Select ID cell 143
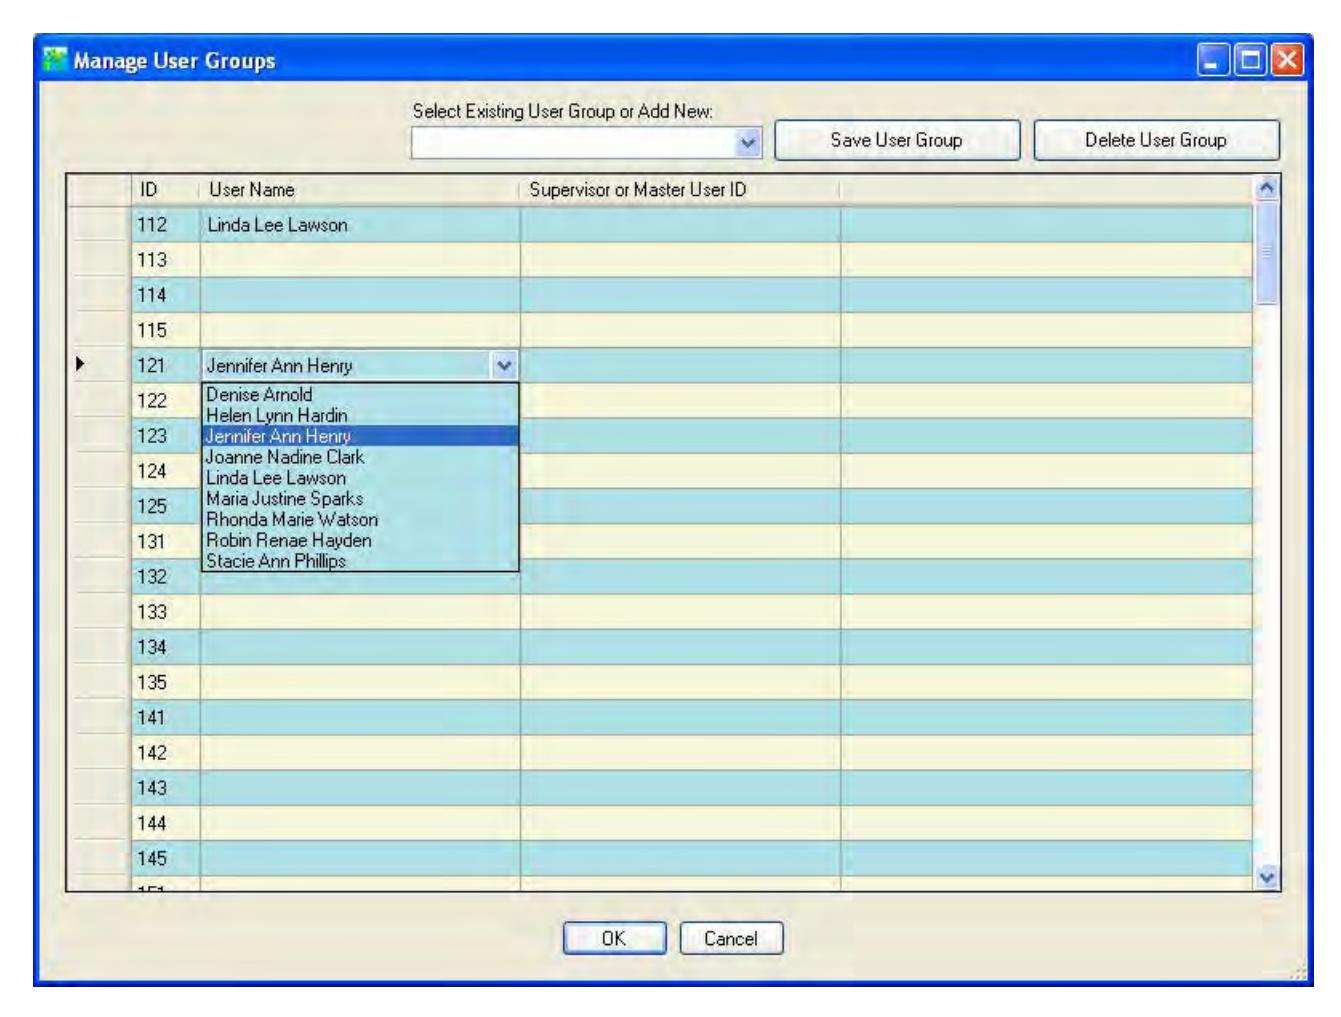 (x=166, y=788)
